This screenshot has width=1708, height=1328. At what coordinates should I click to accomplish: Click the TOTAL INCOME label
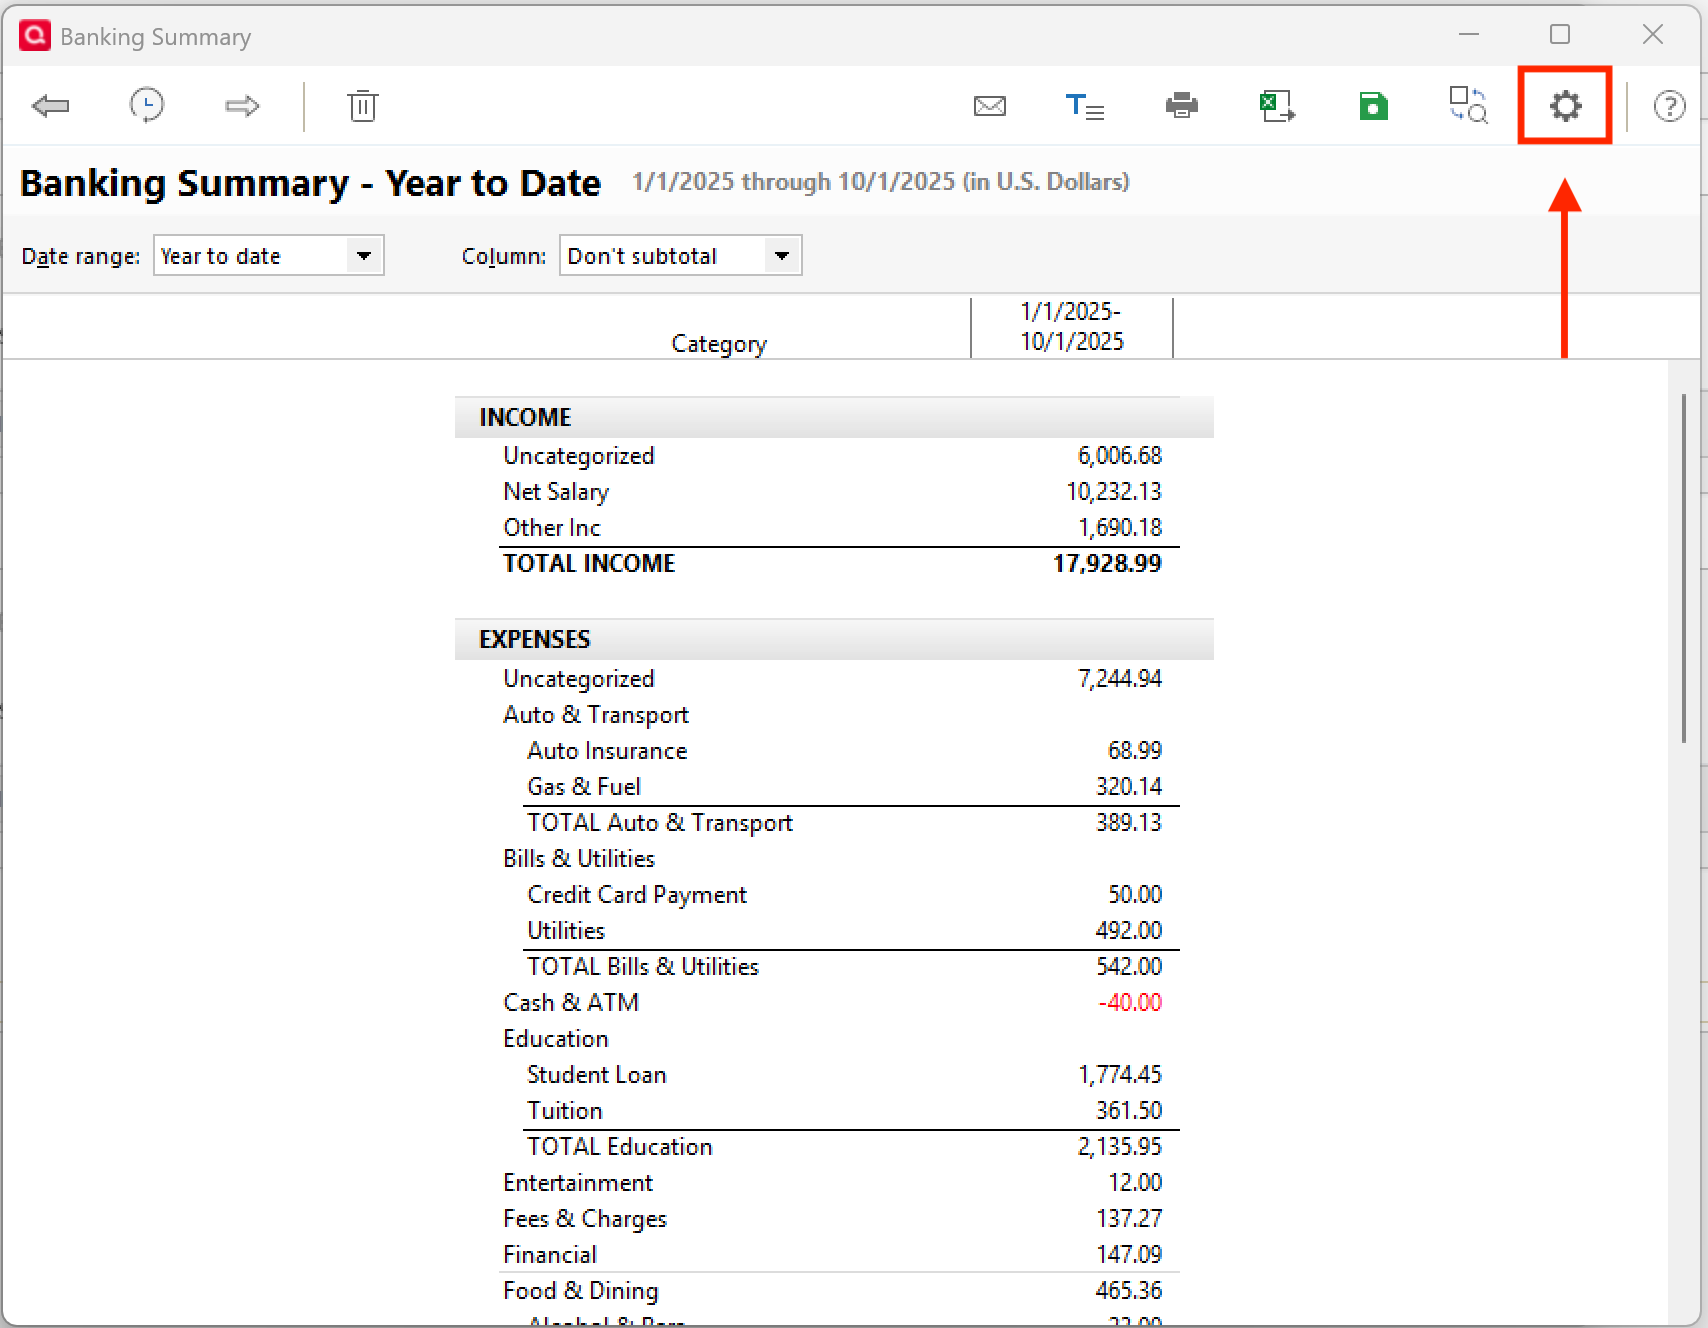point(589,564)
